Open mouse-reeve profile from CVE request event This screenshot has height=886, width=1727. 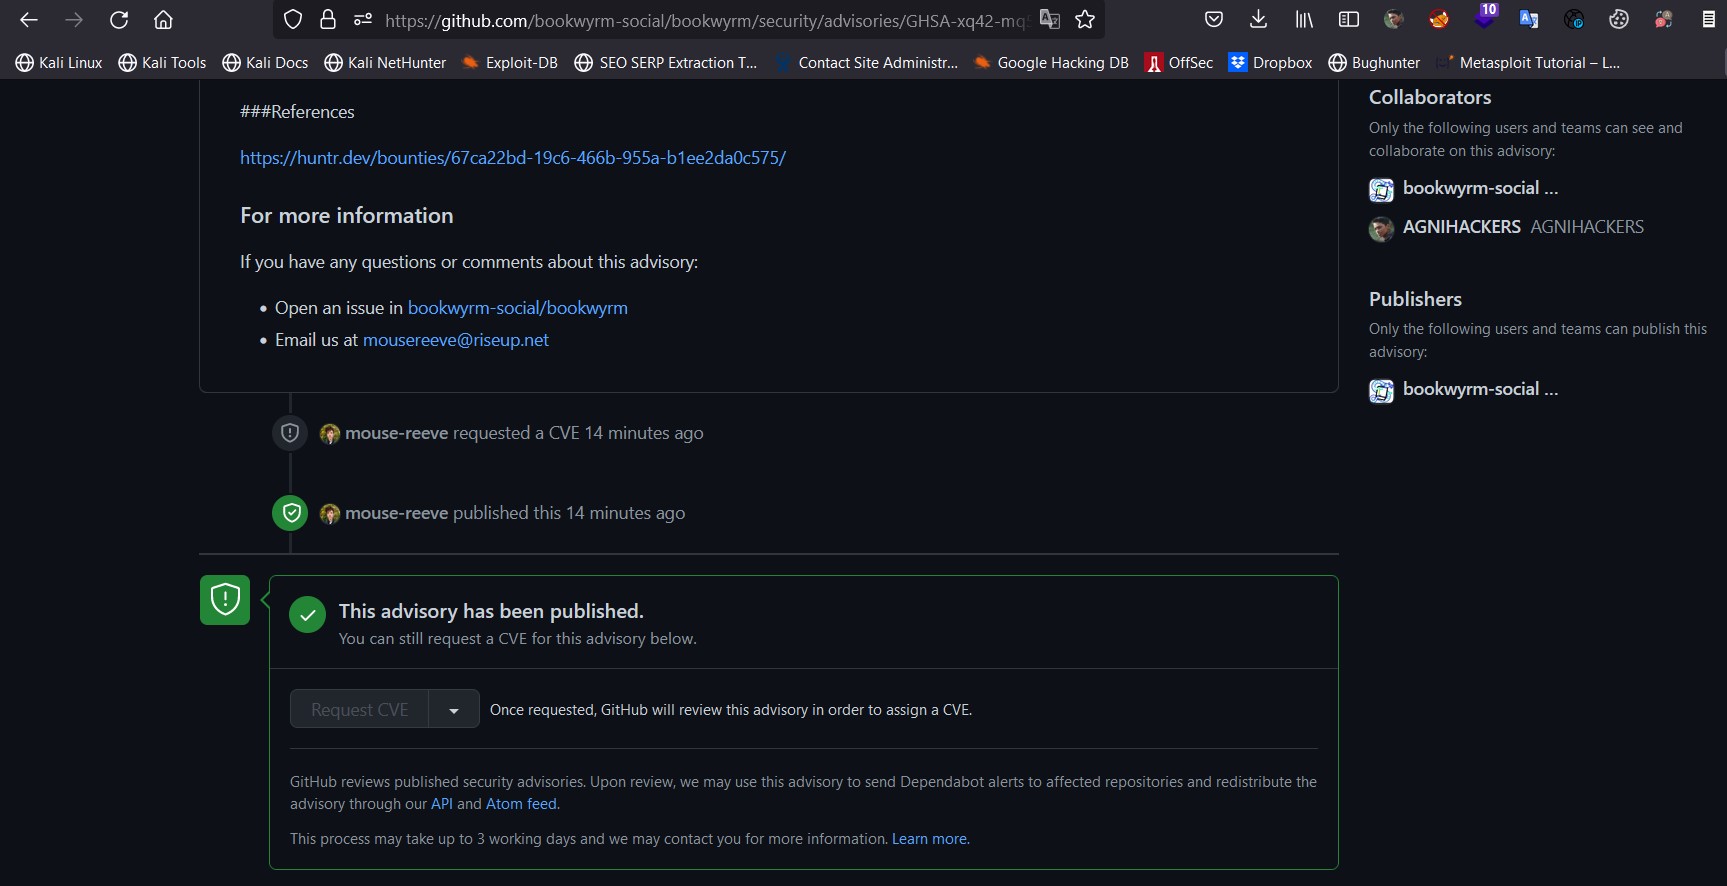[x=396, y=433]
